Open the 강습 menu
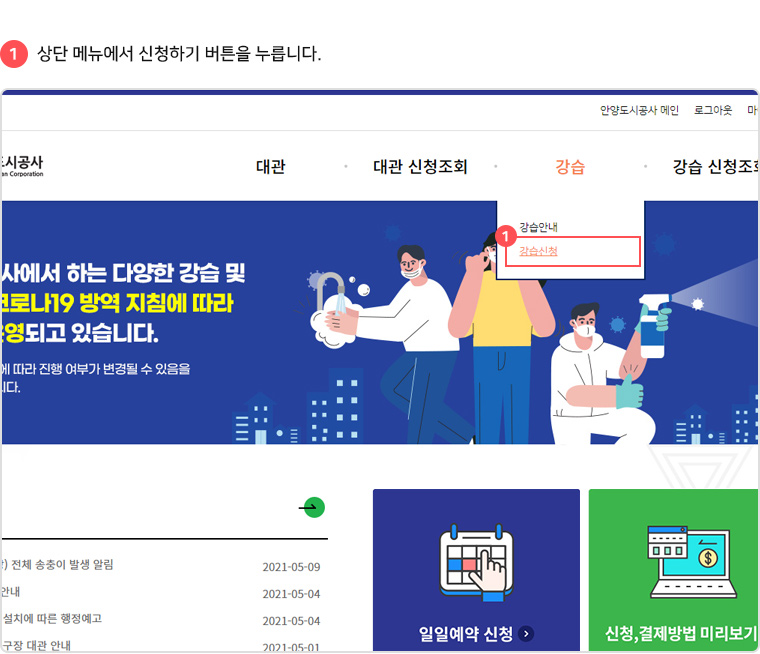 [570, 167]
